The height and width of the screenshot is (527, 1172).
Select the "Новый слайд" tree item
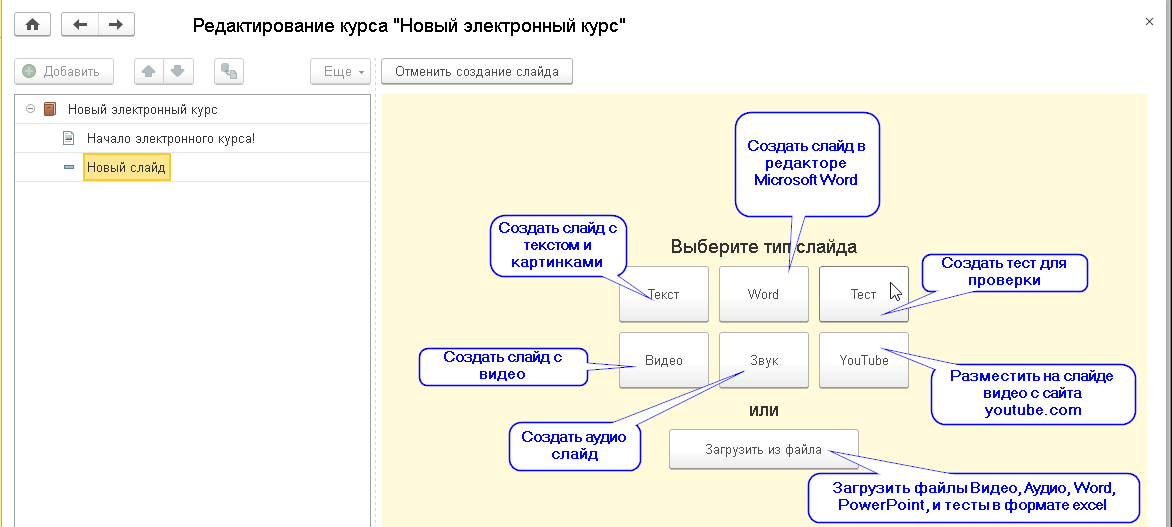(126, 167)
